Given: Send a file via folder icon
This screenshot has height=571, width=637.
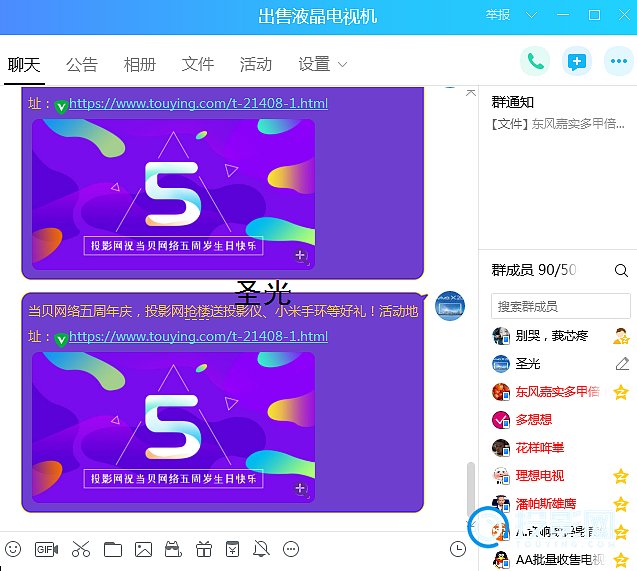Looking at the screenshot, I should point(113,549).
